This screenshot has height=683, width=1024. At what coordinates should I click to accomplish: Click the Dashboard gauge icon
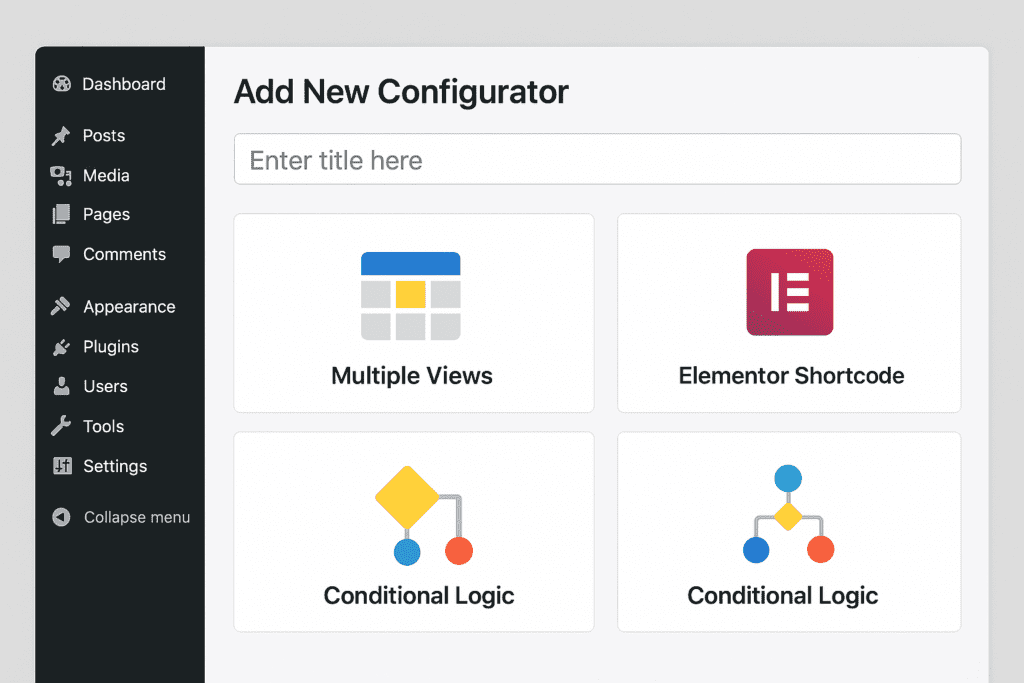click(x=62, y=85)
